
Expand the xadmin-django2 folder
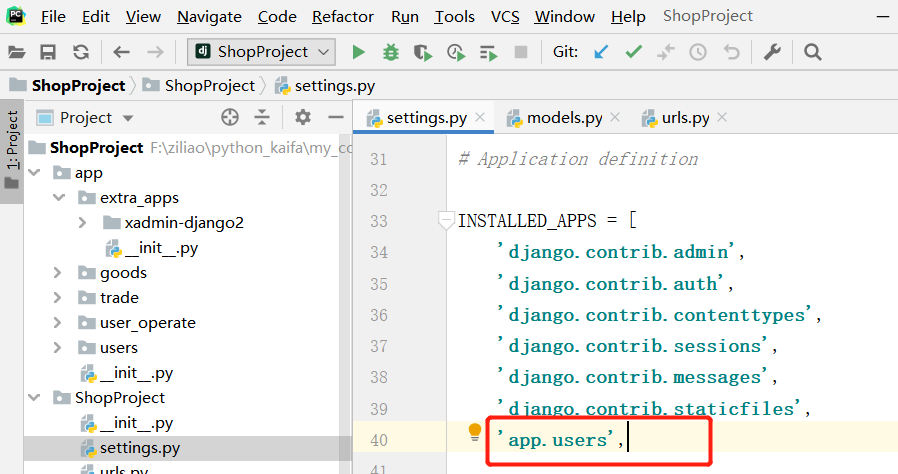coord(82,222)
